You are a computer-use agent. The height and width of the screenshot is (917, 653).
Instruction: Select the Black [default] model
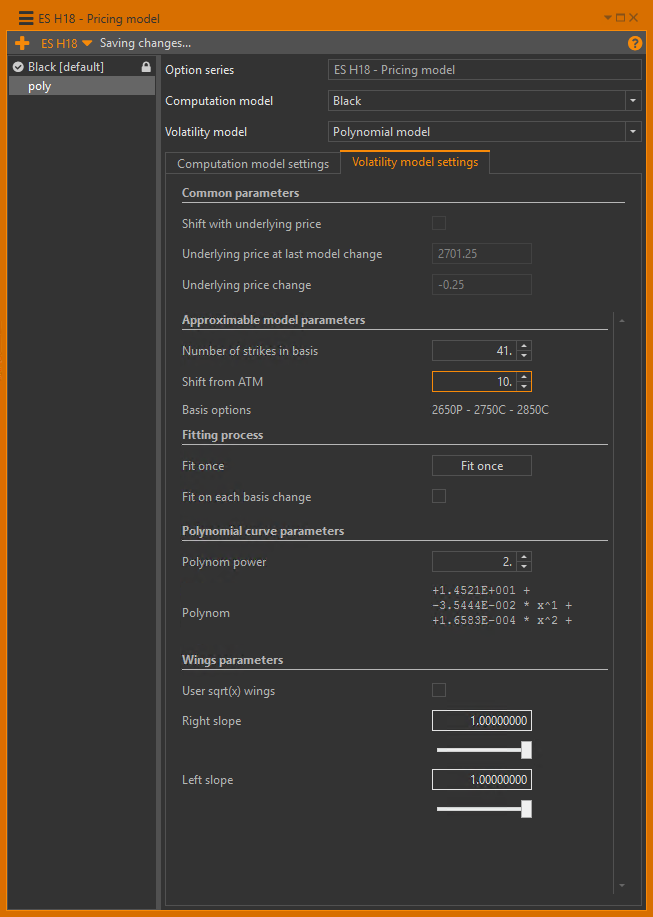coord(82,67)
